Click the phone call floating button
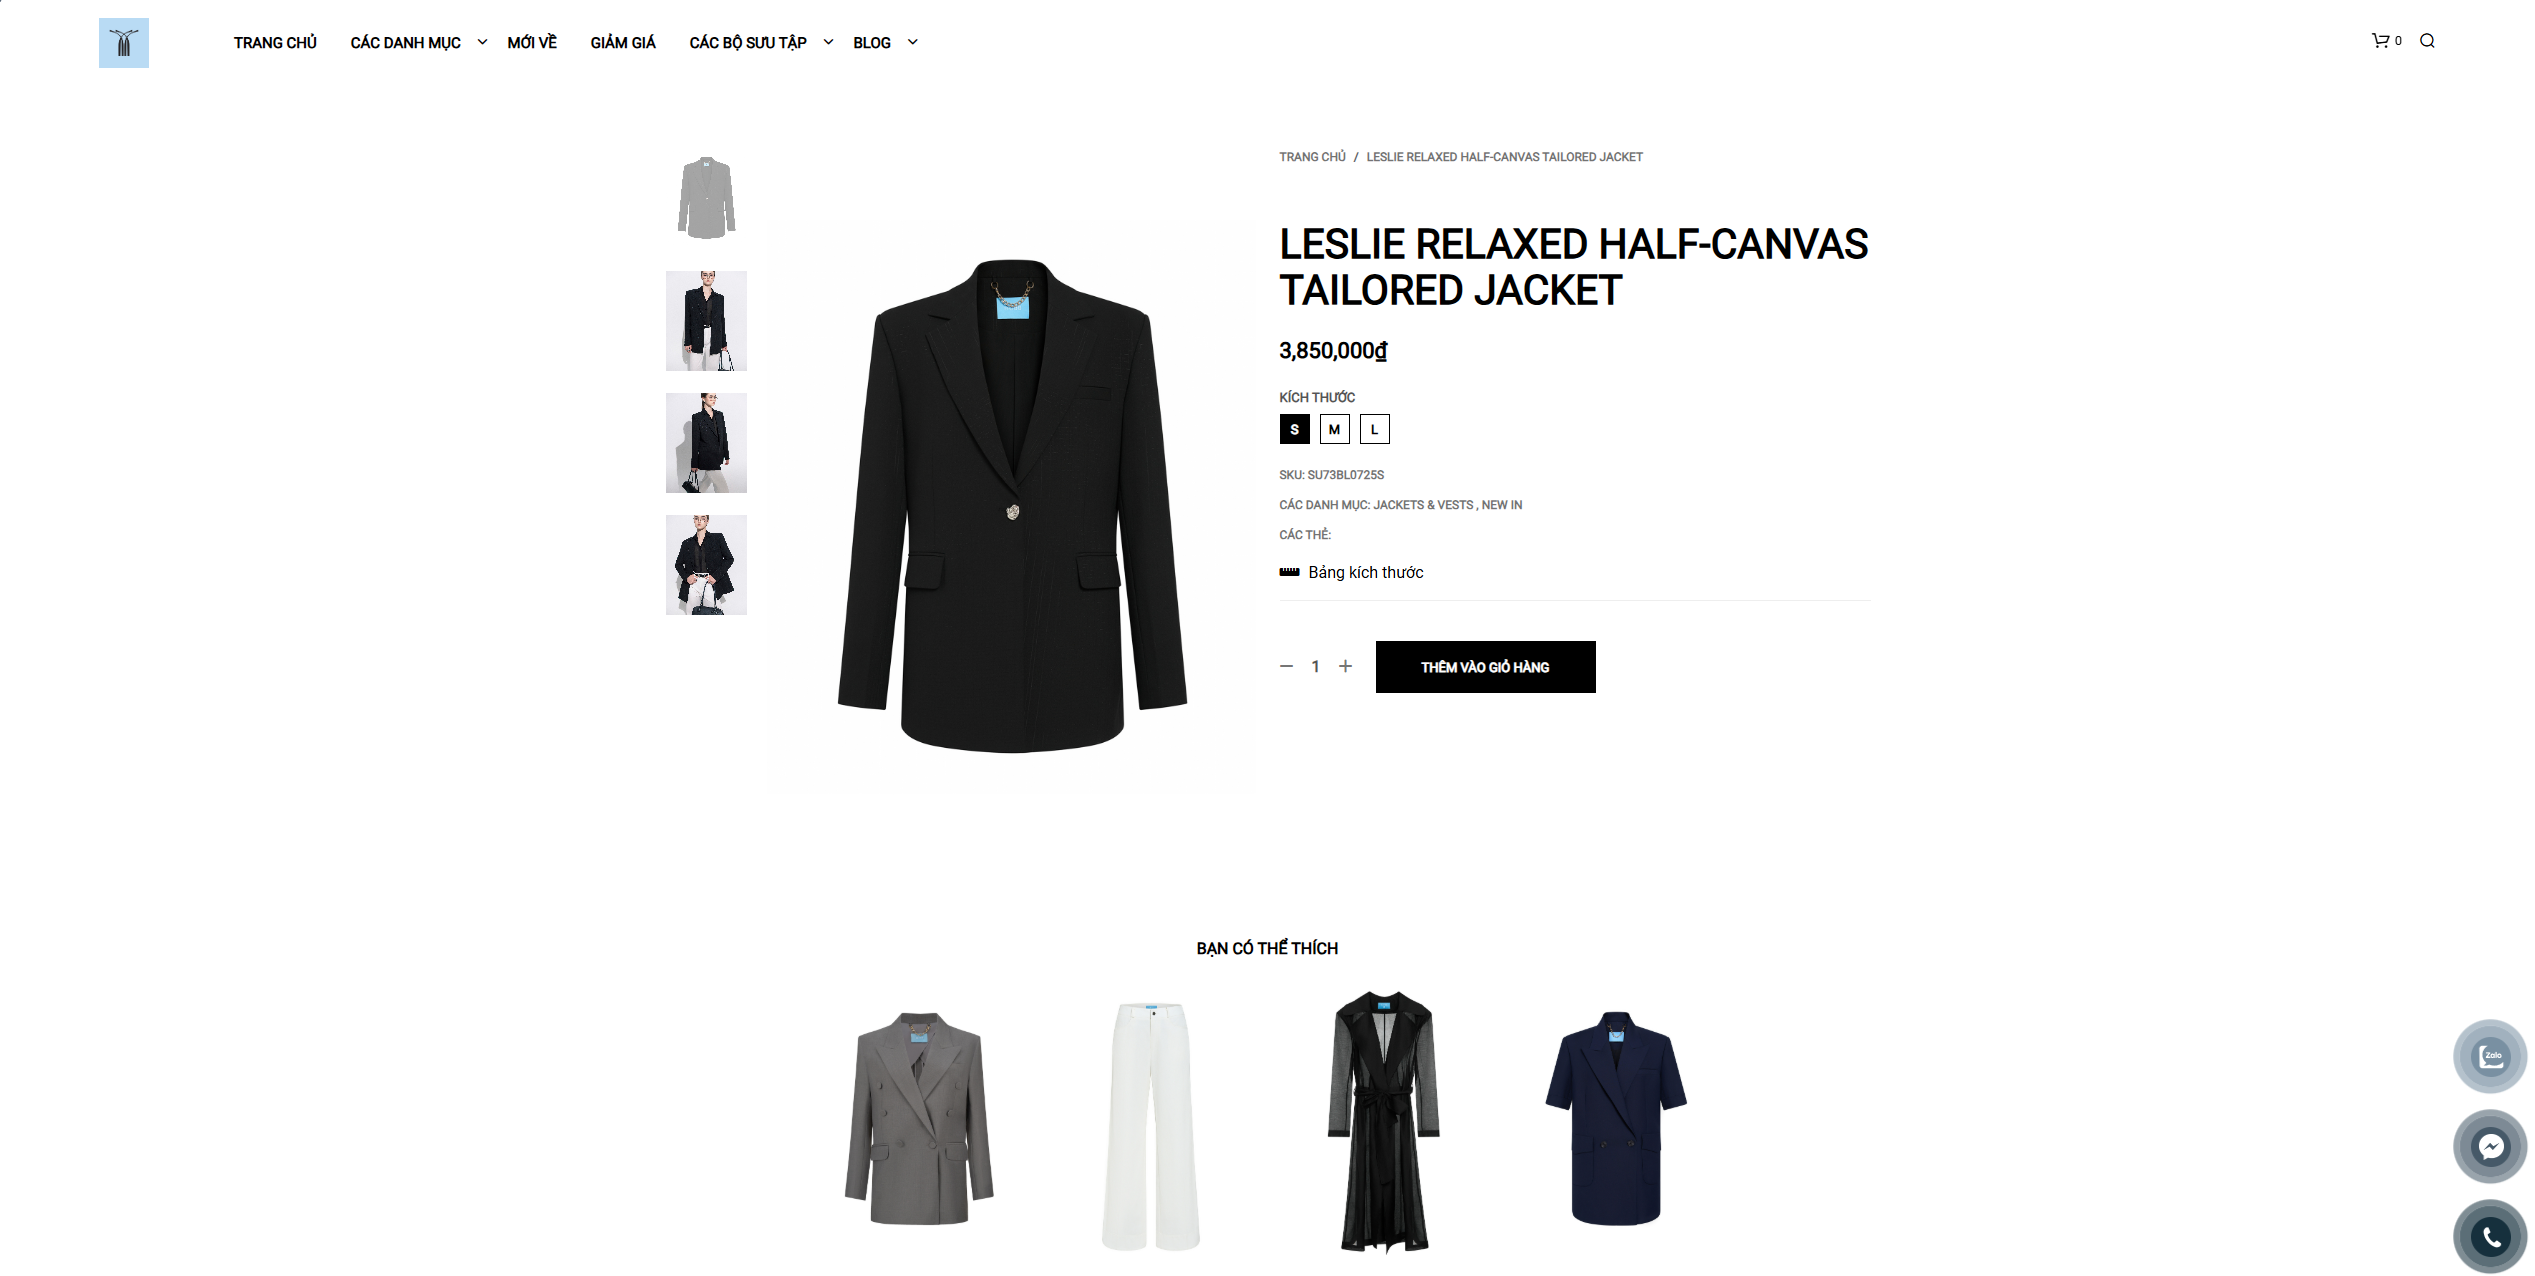Screen dimensions: 2535x1276 2490,1237
